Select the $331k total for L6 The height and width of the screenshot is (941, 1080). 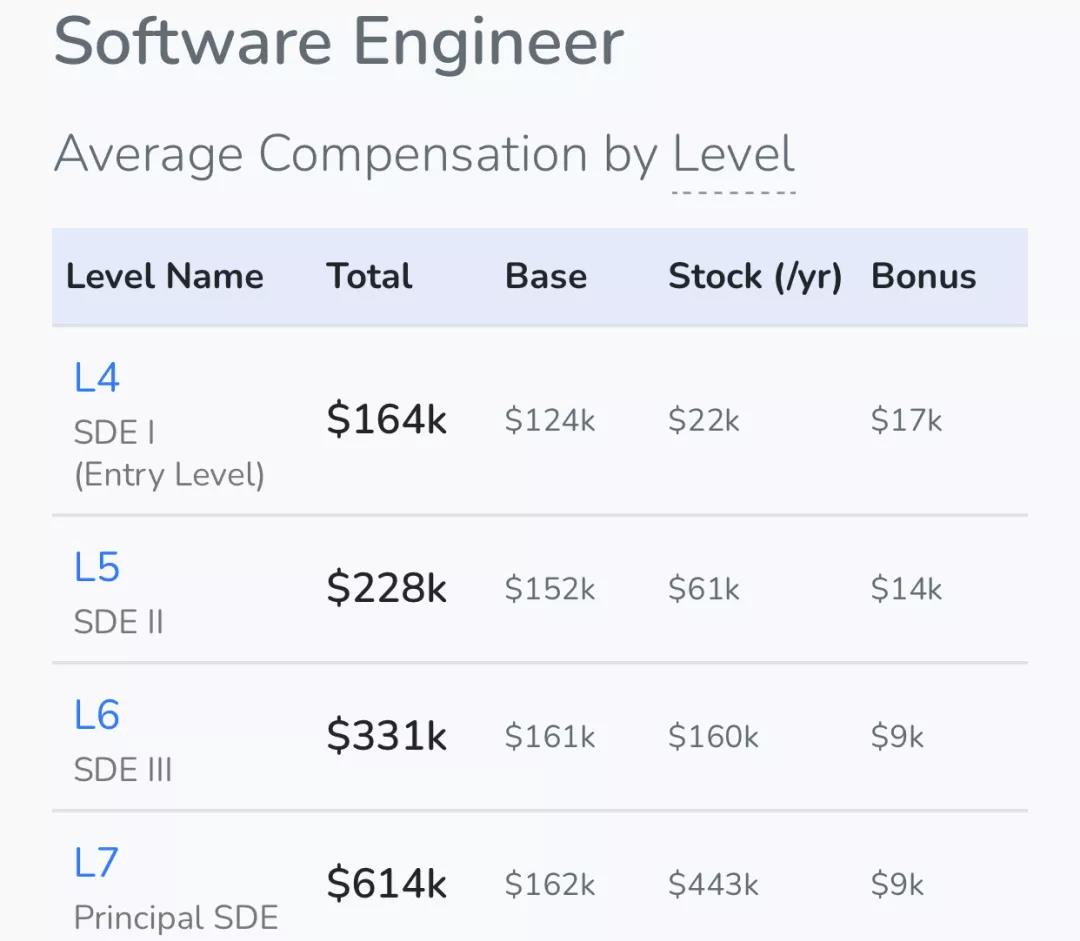pyautogui.click(x=386, y=737)
